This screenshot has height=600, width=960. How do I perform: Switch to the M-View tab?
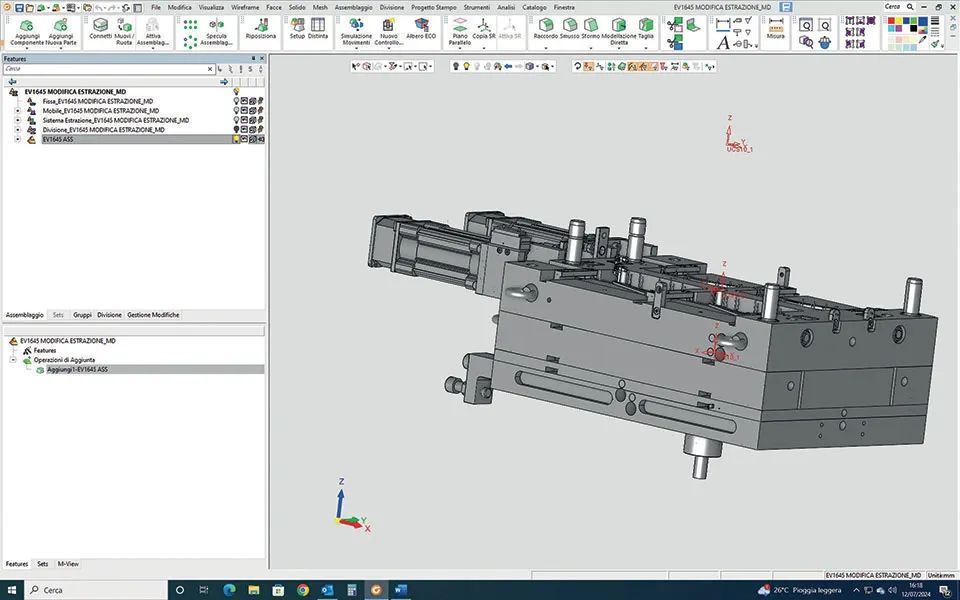click(x=68, y=564)
